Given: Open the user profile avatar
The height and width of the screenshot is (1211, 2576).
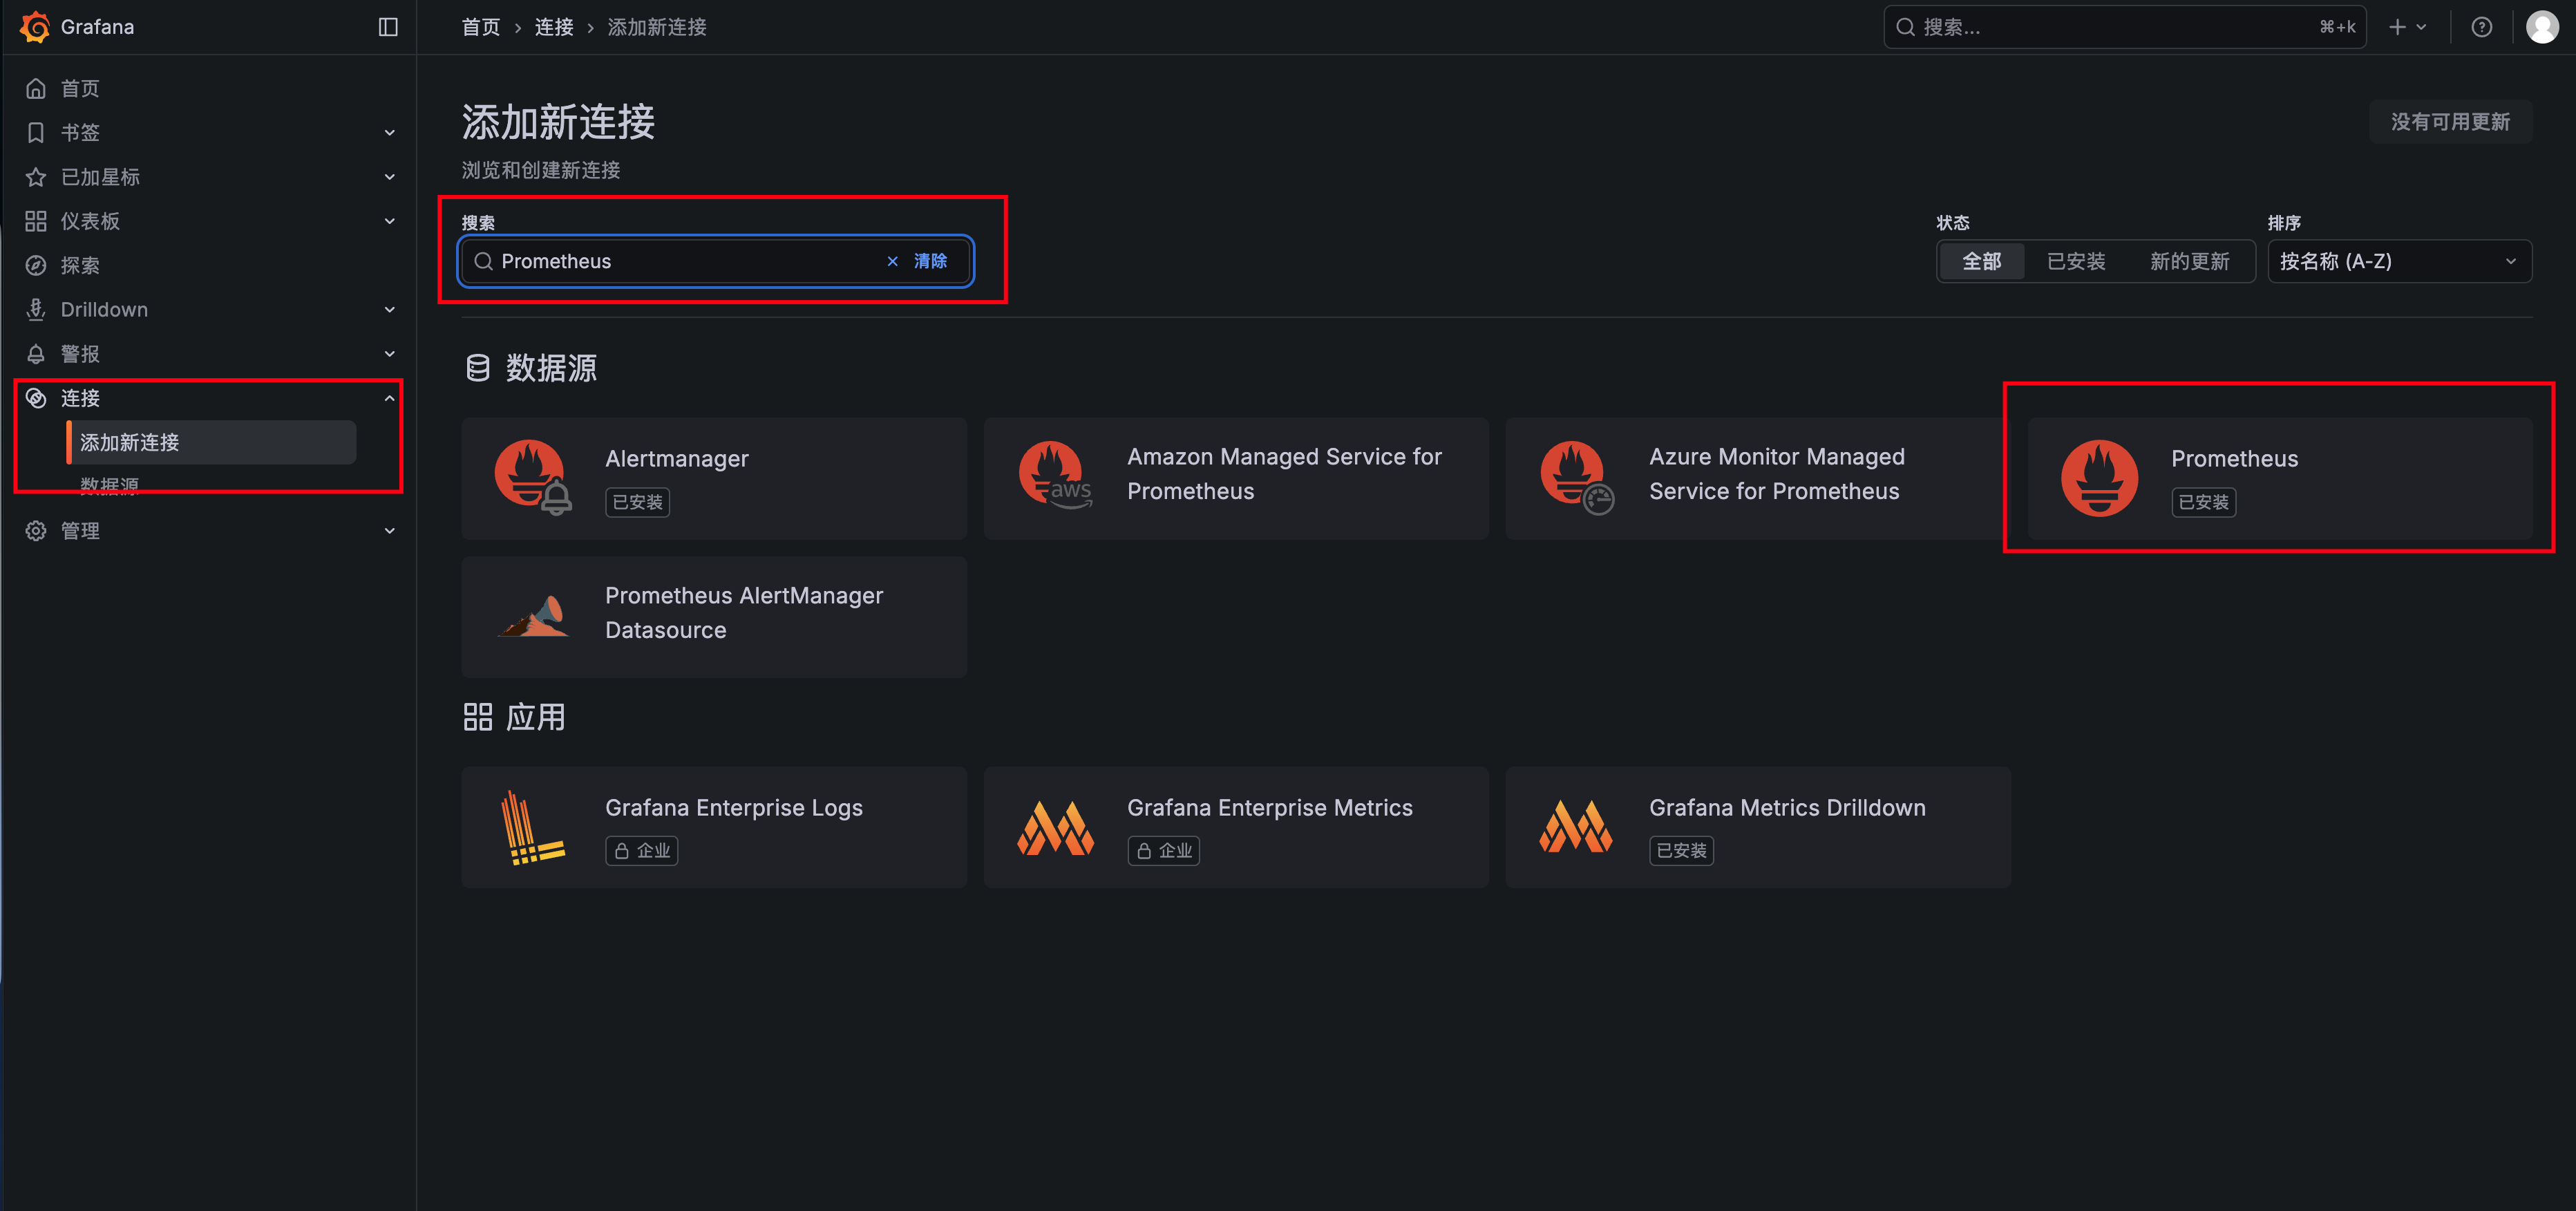Looking at the screenshot, I should tap(2541, 27).
